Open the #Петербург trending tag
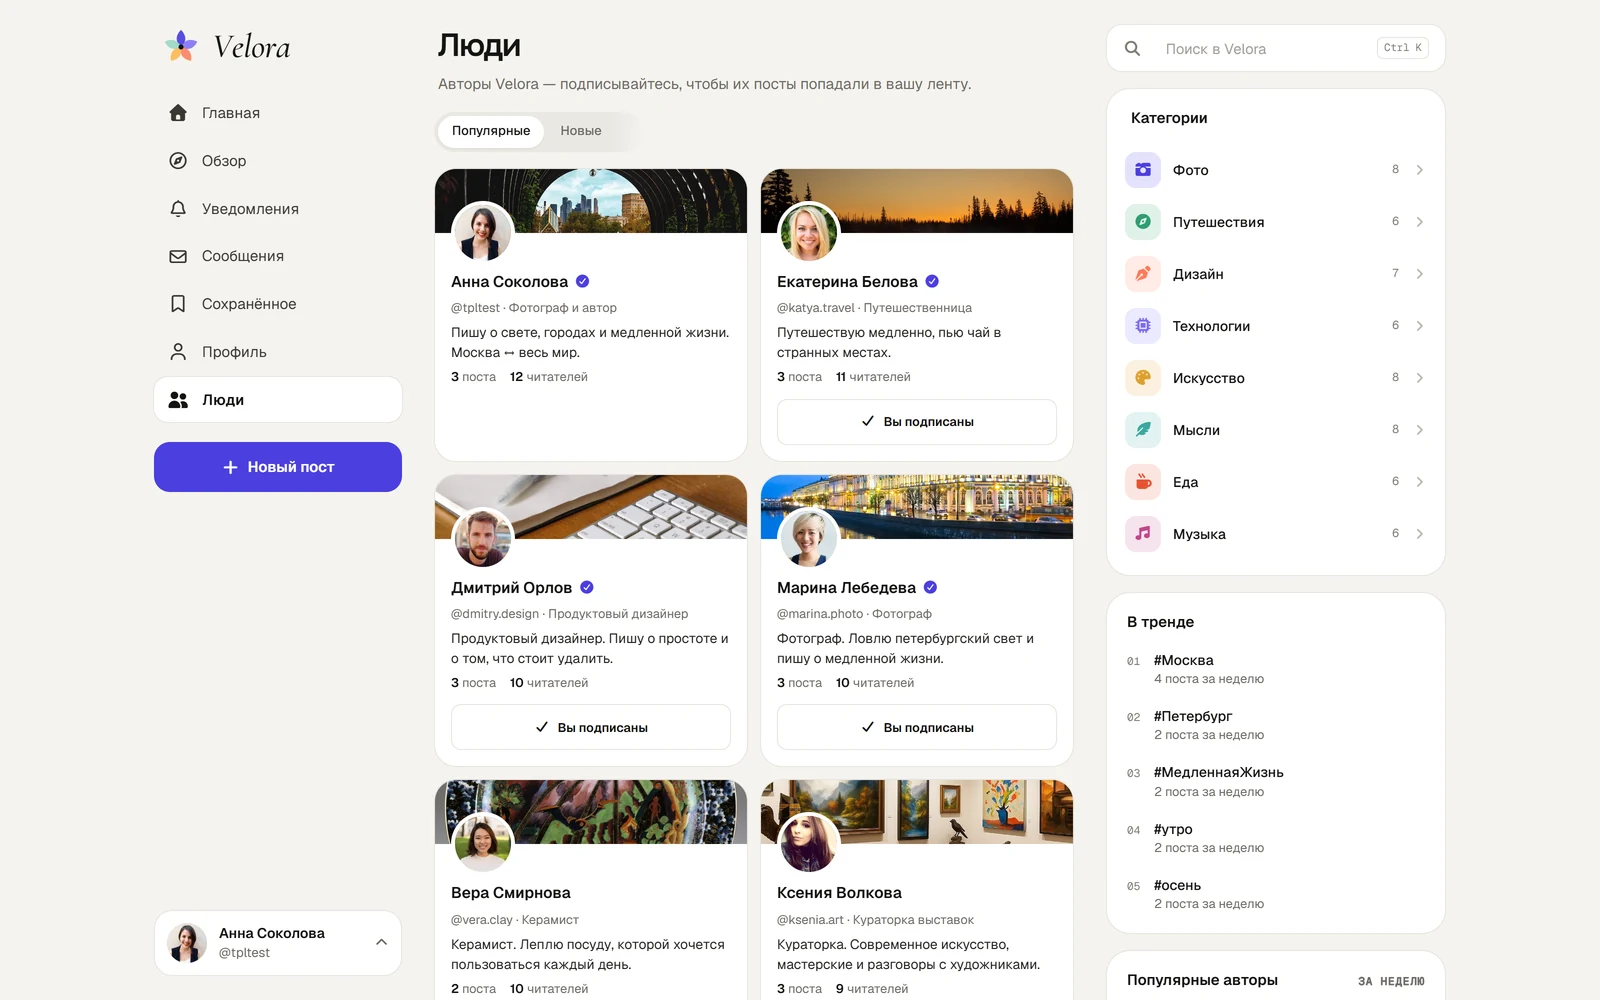1600x1000 pixels. [x=1193, y=716]
